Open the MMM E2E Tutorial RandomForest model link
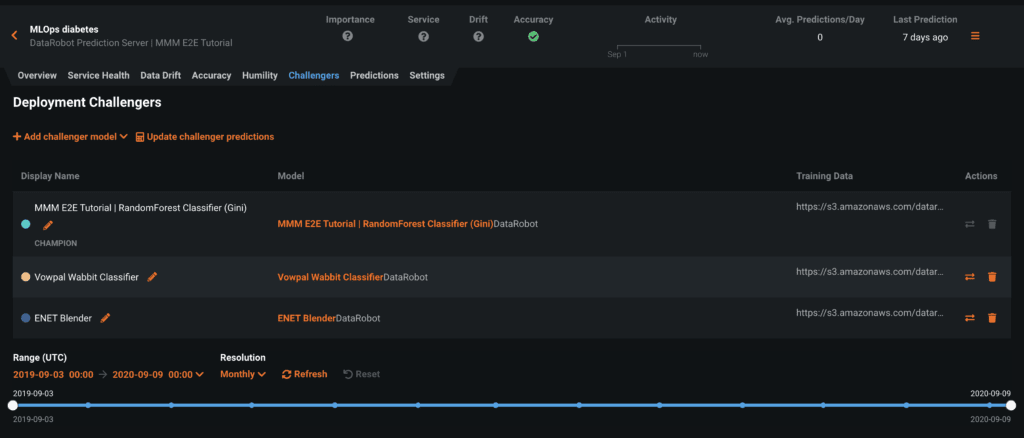Viewport: 1024px width, 438px height. click(385, 224)
